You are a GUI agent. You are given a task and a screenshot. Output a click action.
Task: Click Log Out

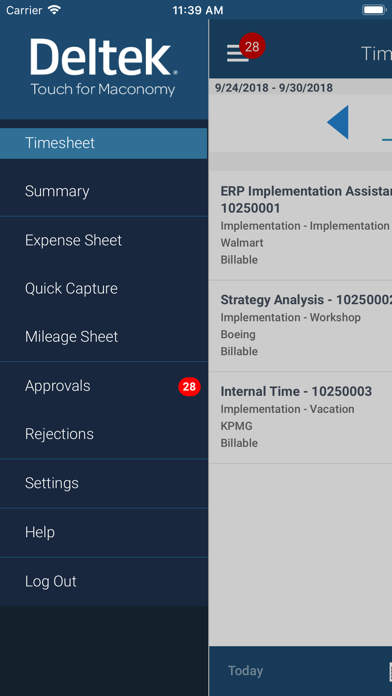tap(103, 581)
